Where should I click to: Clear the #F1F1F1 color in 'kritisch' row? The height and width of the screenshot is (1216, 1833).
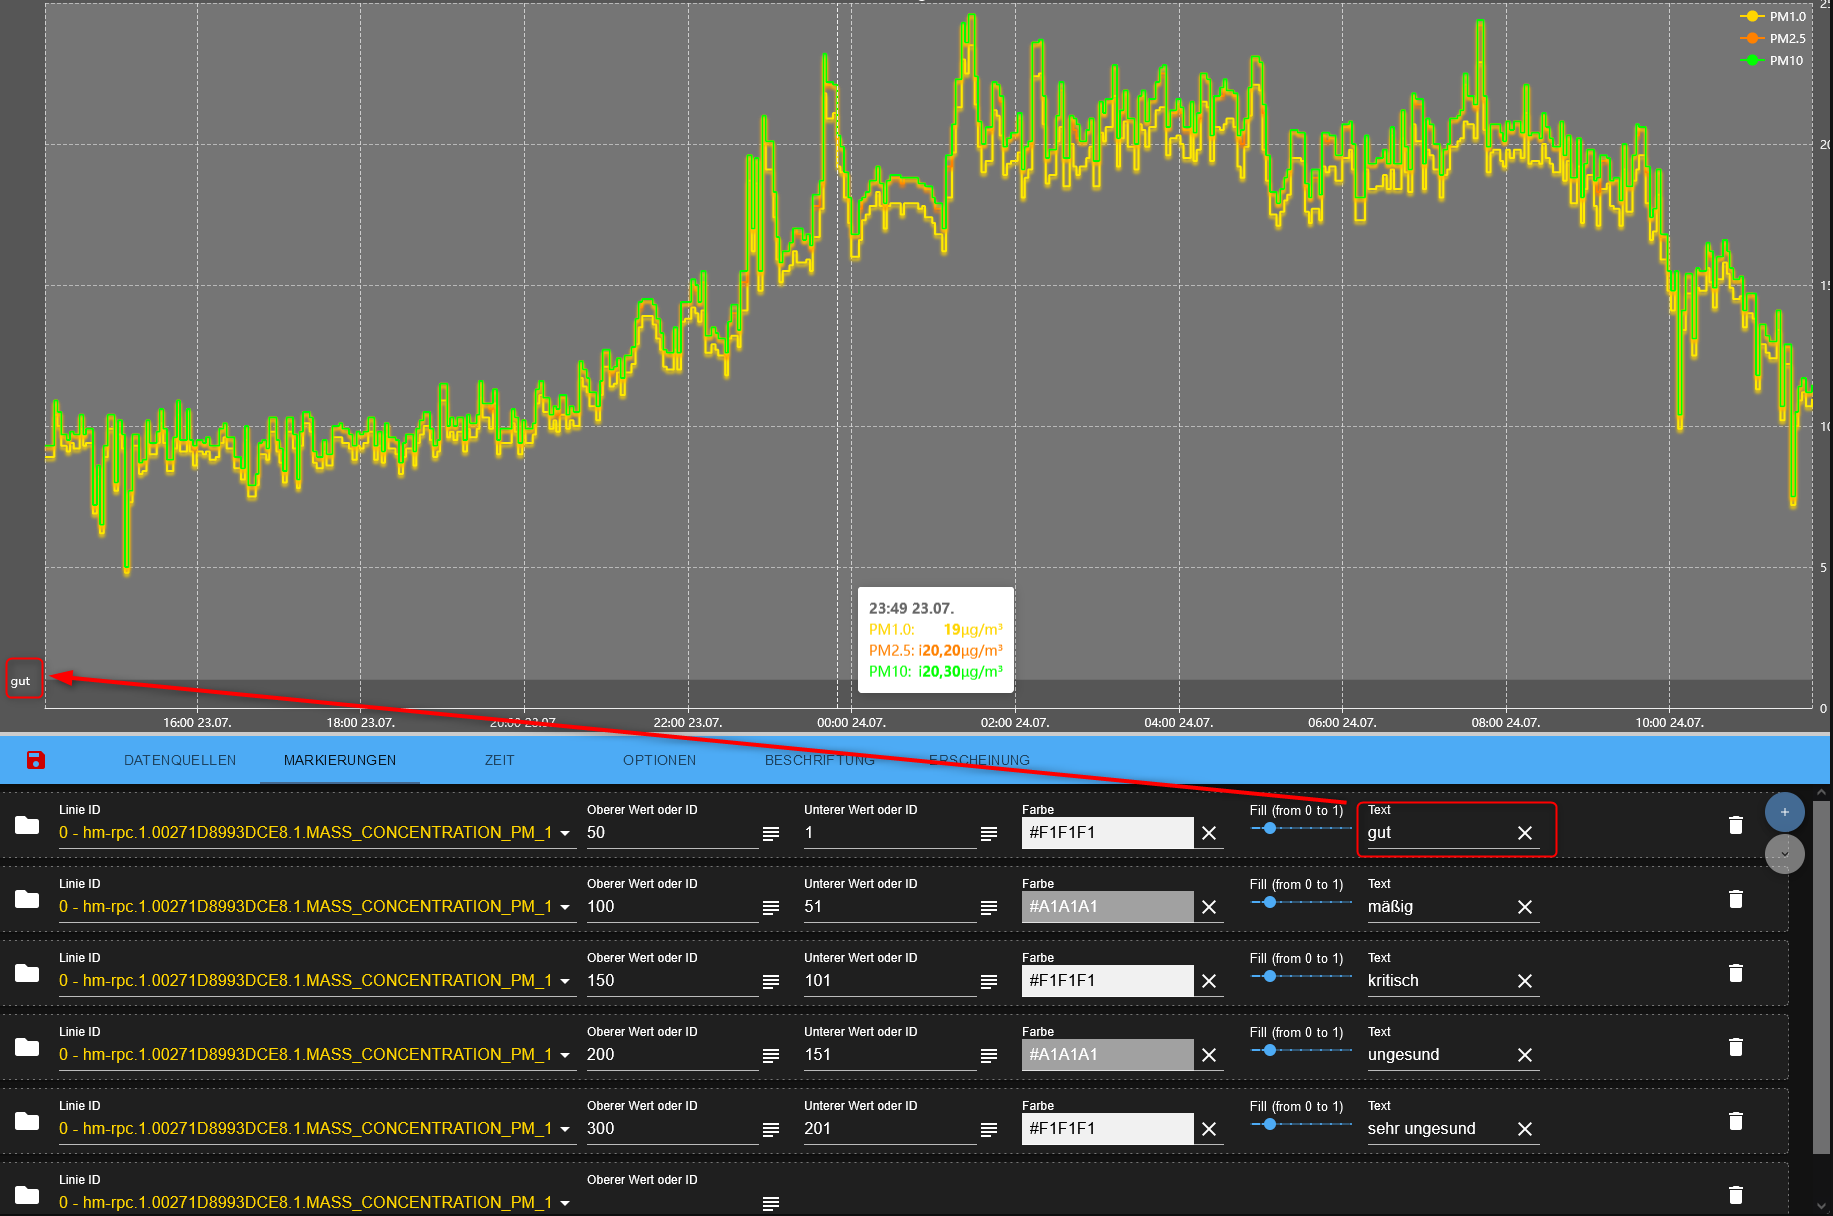(x=1209, y=981)
